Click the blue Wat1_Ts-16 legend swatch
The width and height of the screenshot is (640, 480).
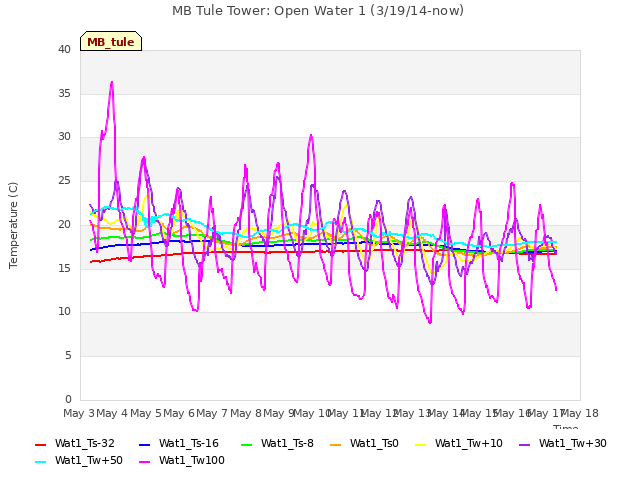(x=144, y=444)
